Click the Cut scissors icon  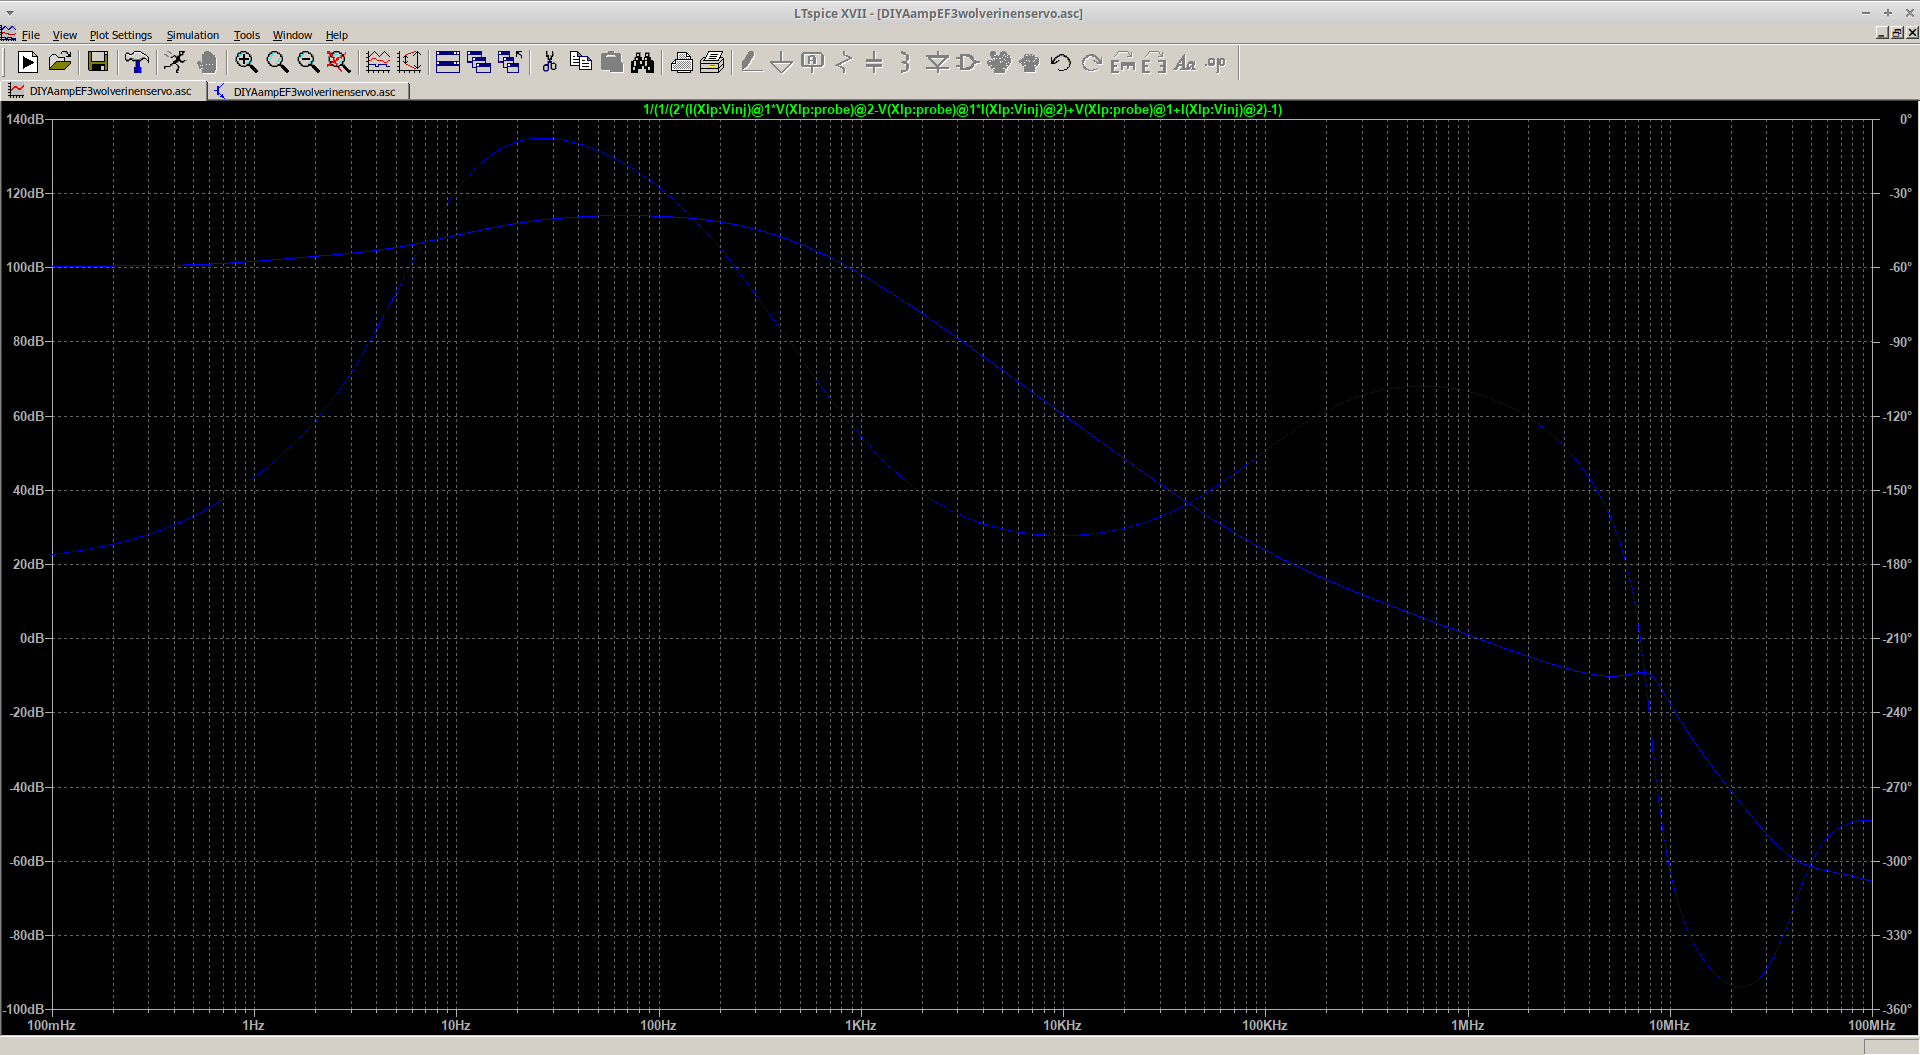coord(549,63)
